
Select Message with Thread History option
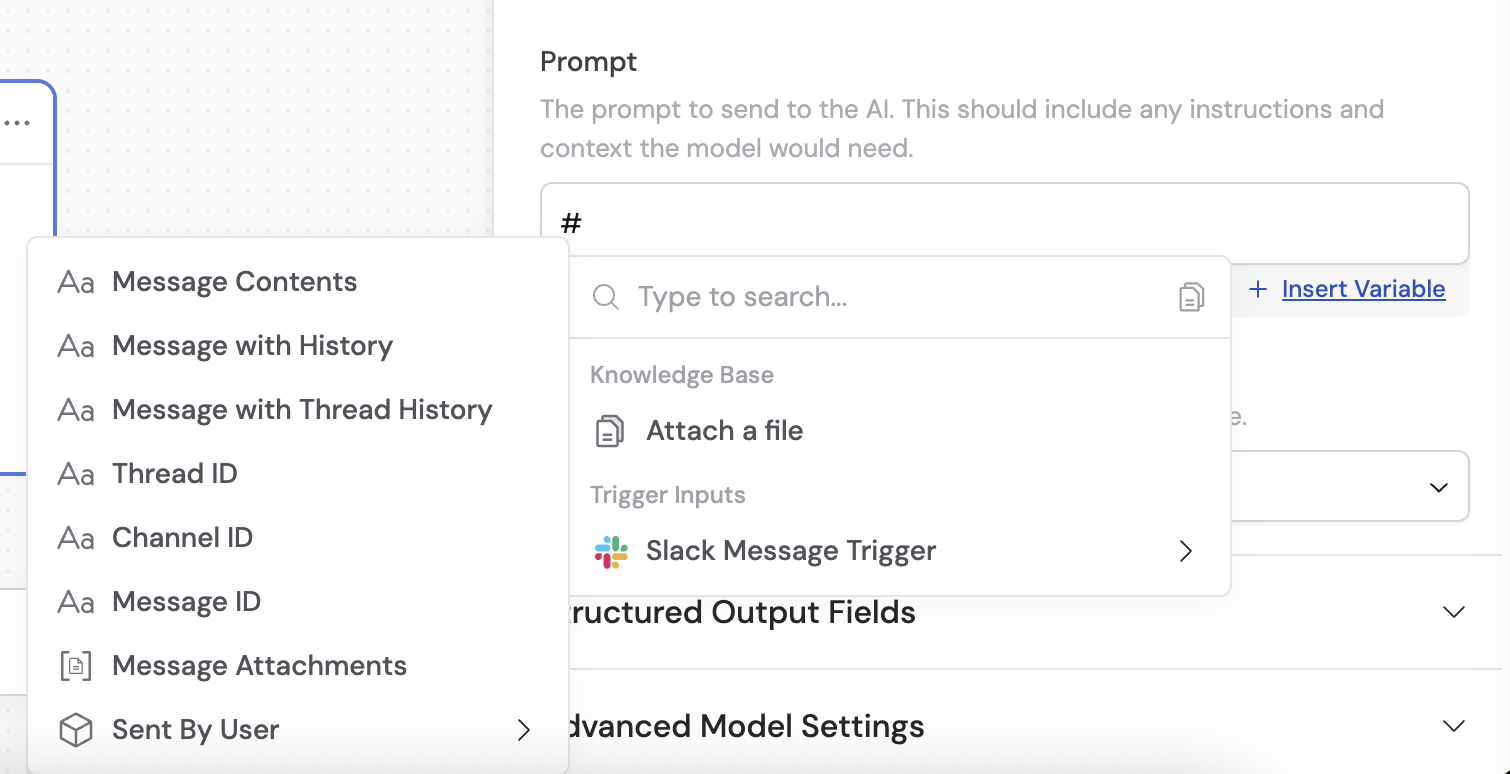pos(303,409)
